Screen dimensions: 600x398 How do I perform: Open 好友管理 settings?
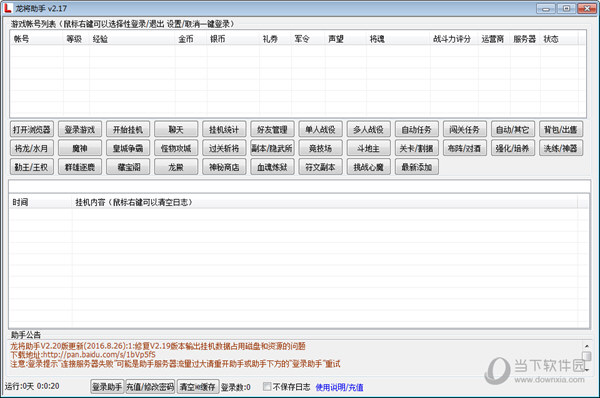tap(272, 129)
